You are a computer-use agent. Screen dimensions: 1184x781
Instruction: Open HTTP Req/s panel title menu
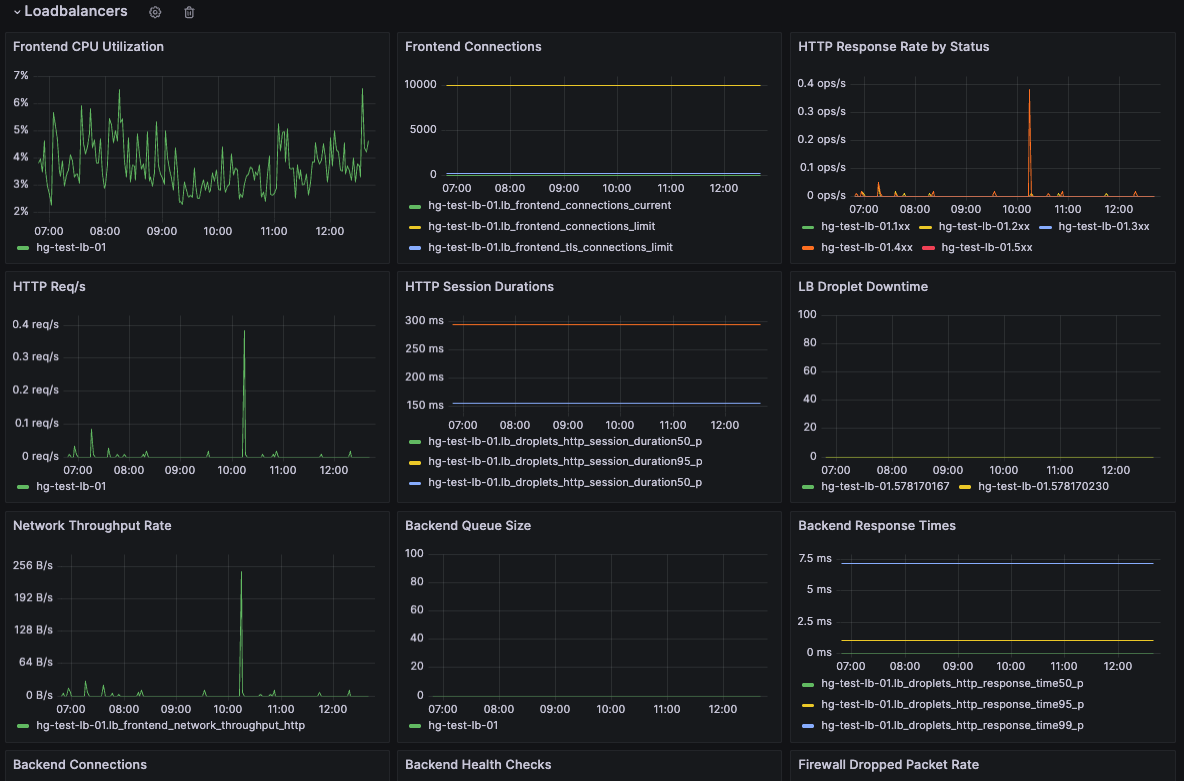click(x=49, y=287)
